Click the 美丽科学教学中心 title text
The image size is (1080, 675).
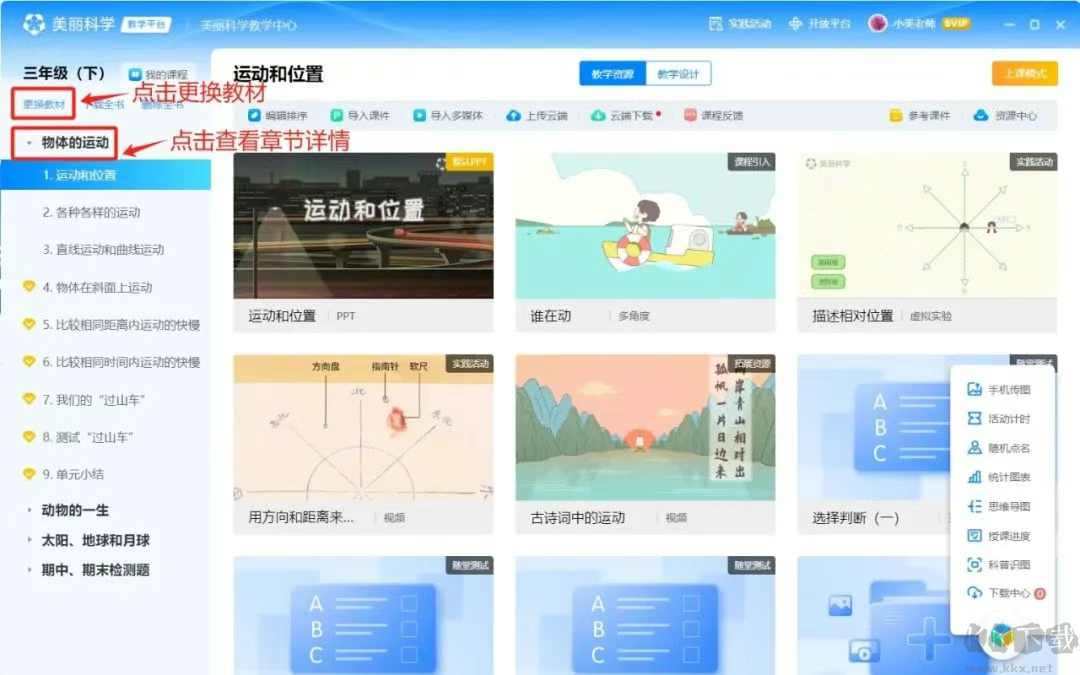[x=249, y=25]
